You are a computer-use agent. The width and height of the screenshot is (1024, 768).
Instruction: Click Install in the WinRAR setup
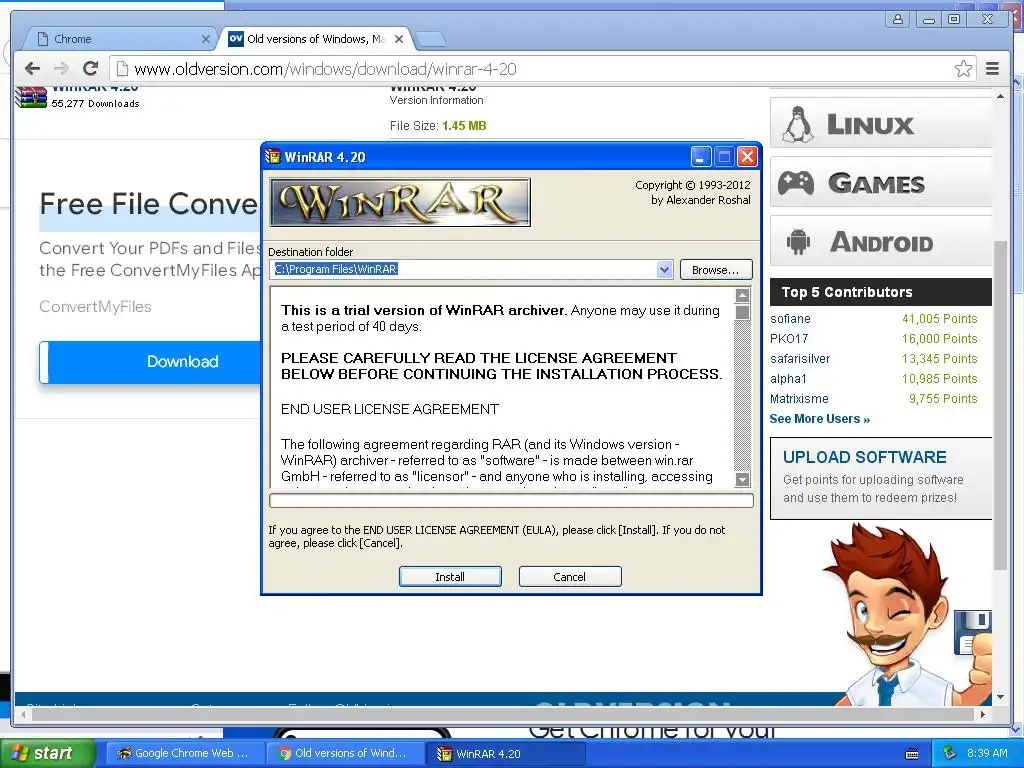click(x=450, y=577)
